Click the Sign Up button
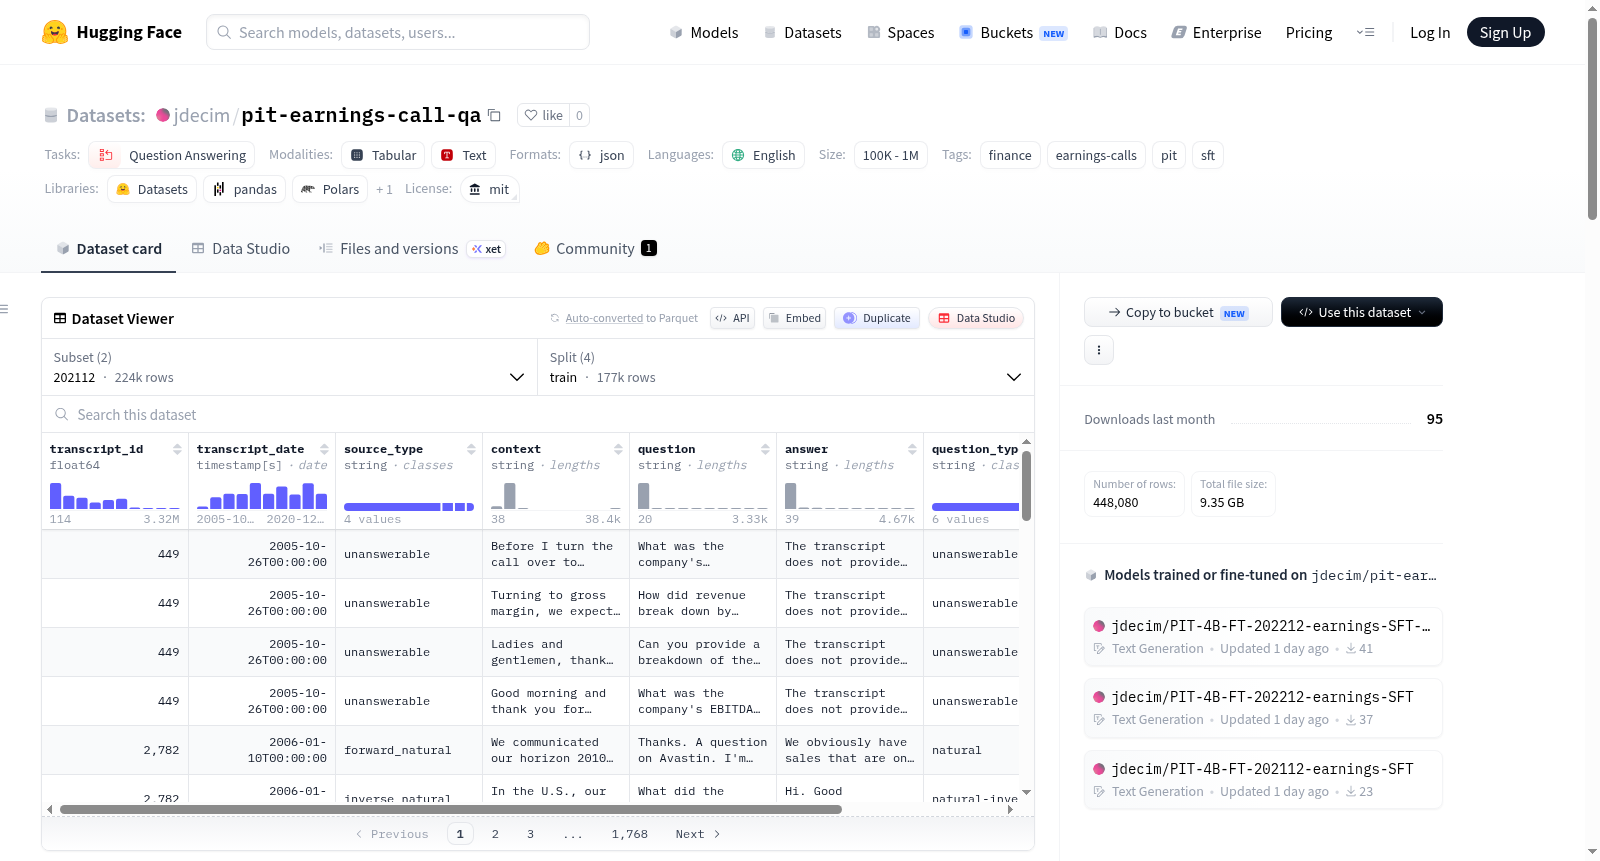1600x861 pixels. [1506, 32]
